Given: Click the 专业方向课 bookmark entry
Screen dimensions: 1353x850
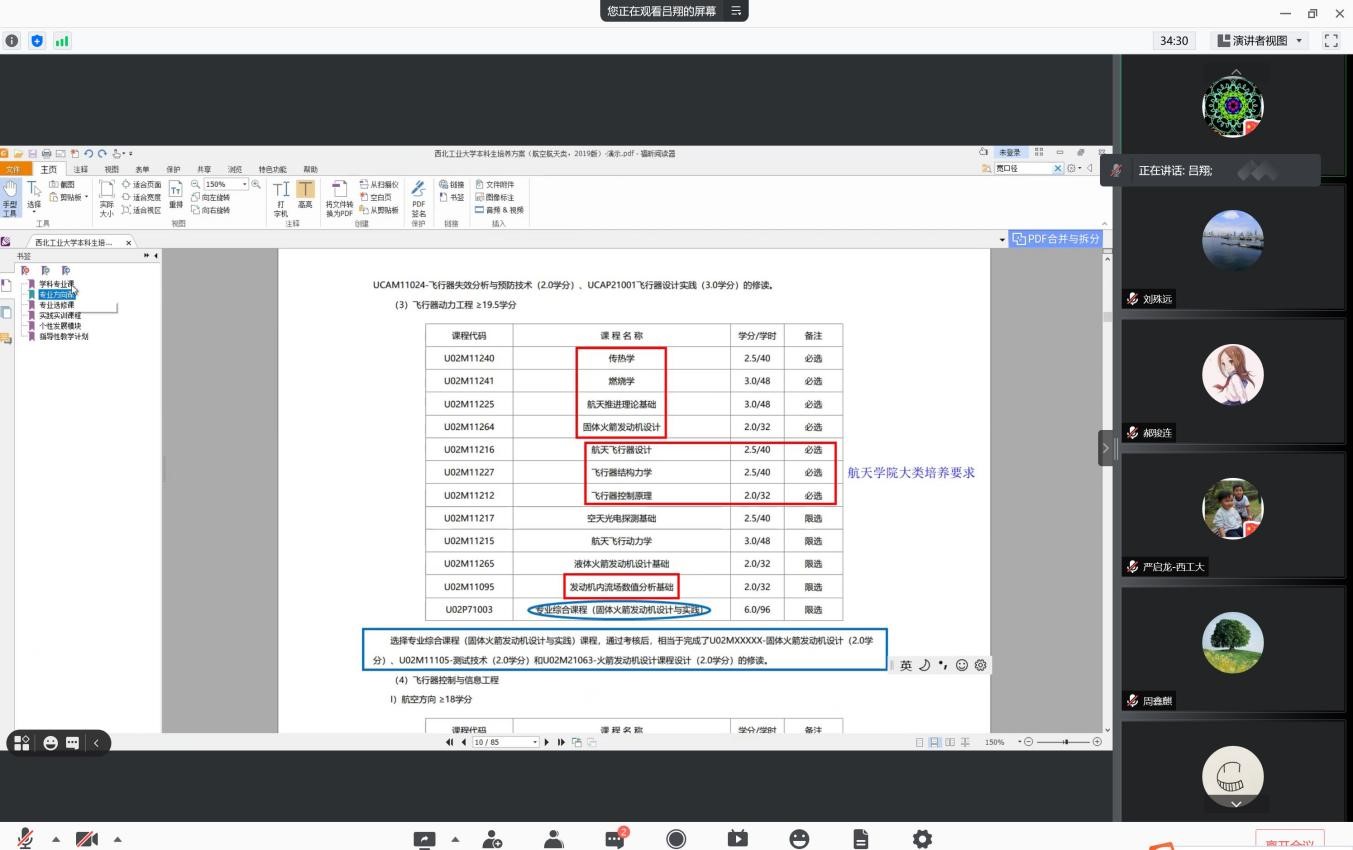Looking at the screenshot, I should 56,295.
